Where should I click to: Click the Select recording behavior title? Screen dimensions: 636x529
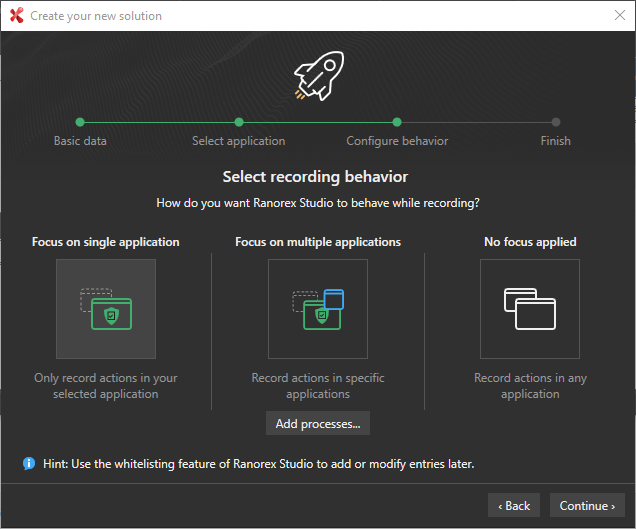315,177
